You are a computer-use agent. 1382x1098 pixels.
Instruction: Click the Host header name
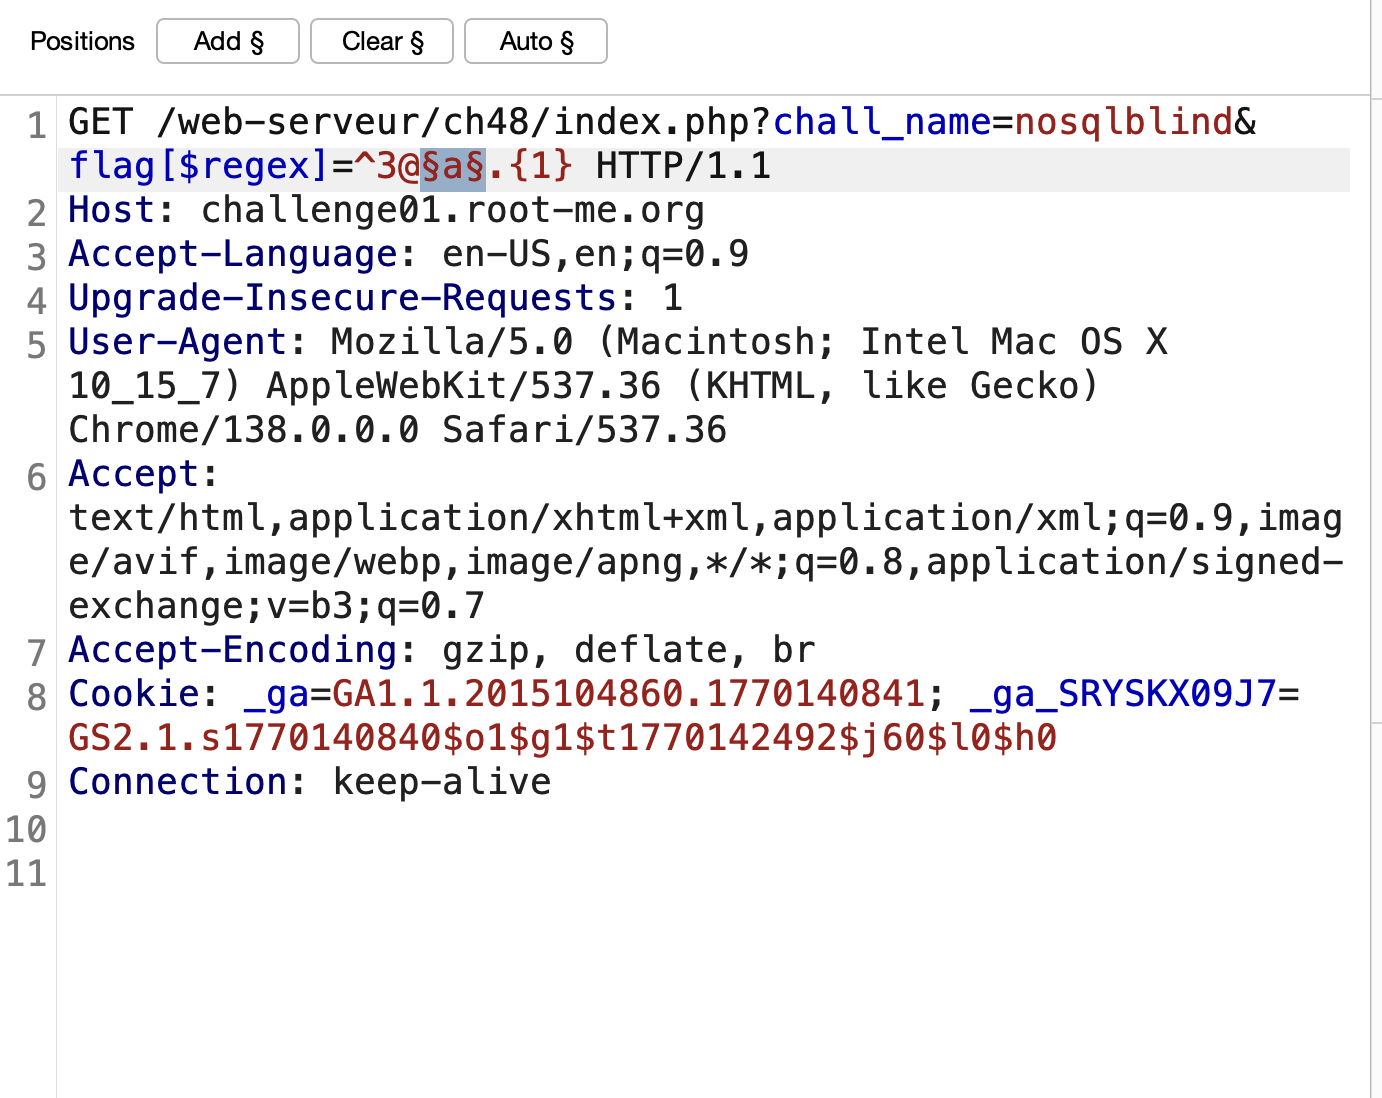pos(112,210)
